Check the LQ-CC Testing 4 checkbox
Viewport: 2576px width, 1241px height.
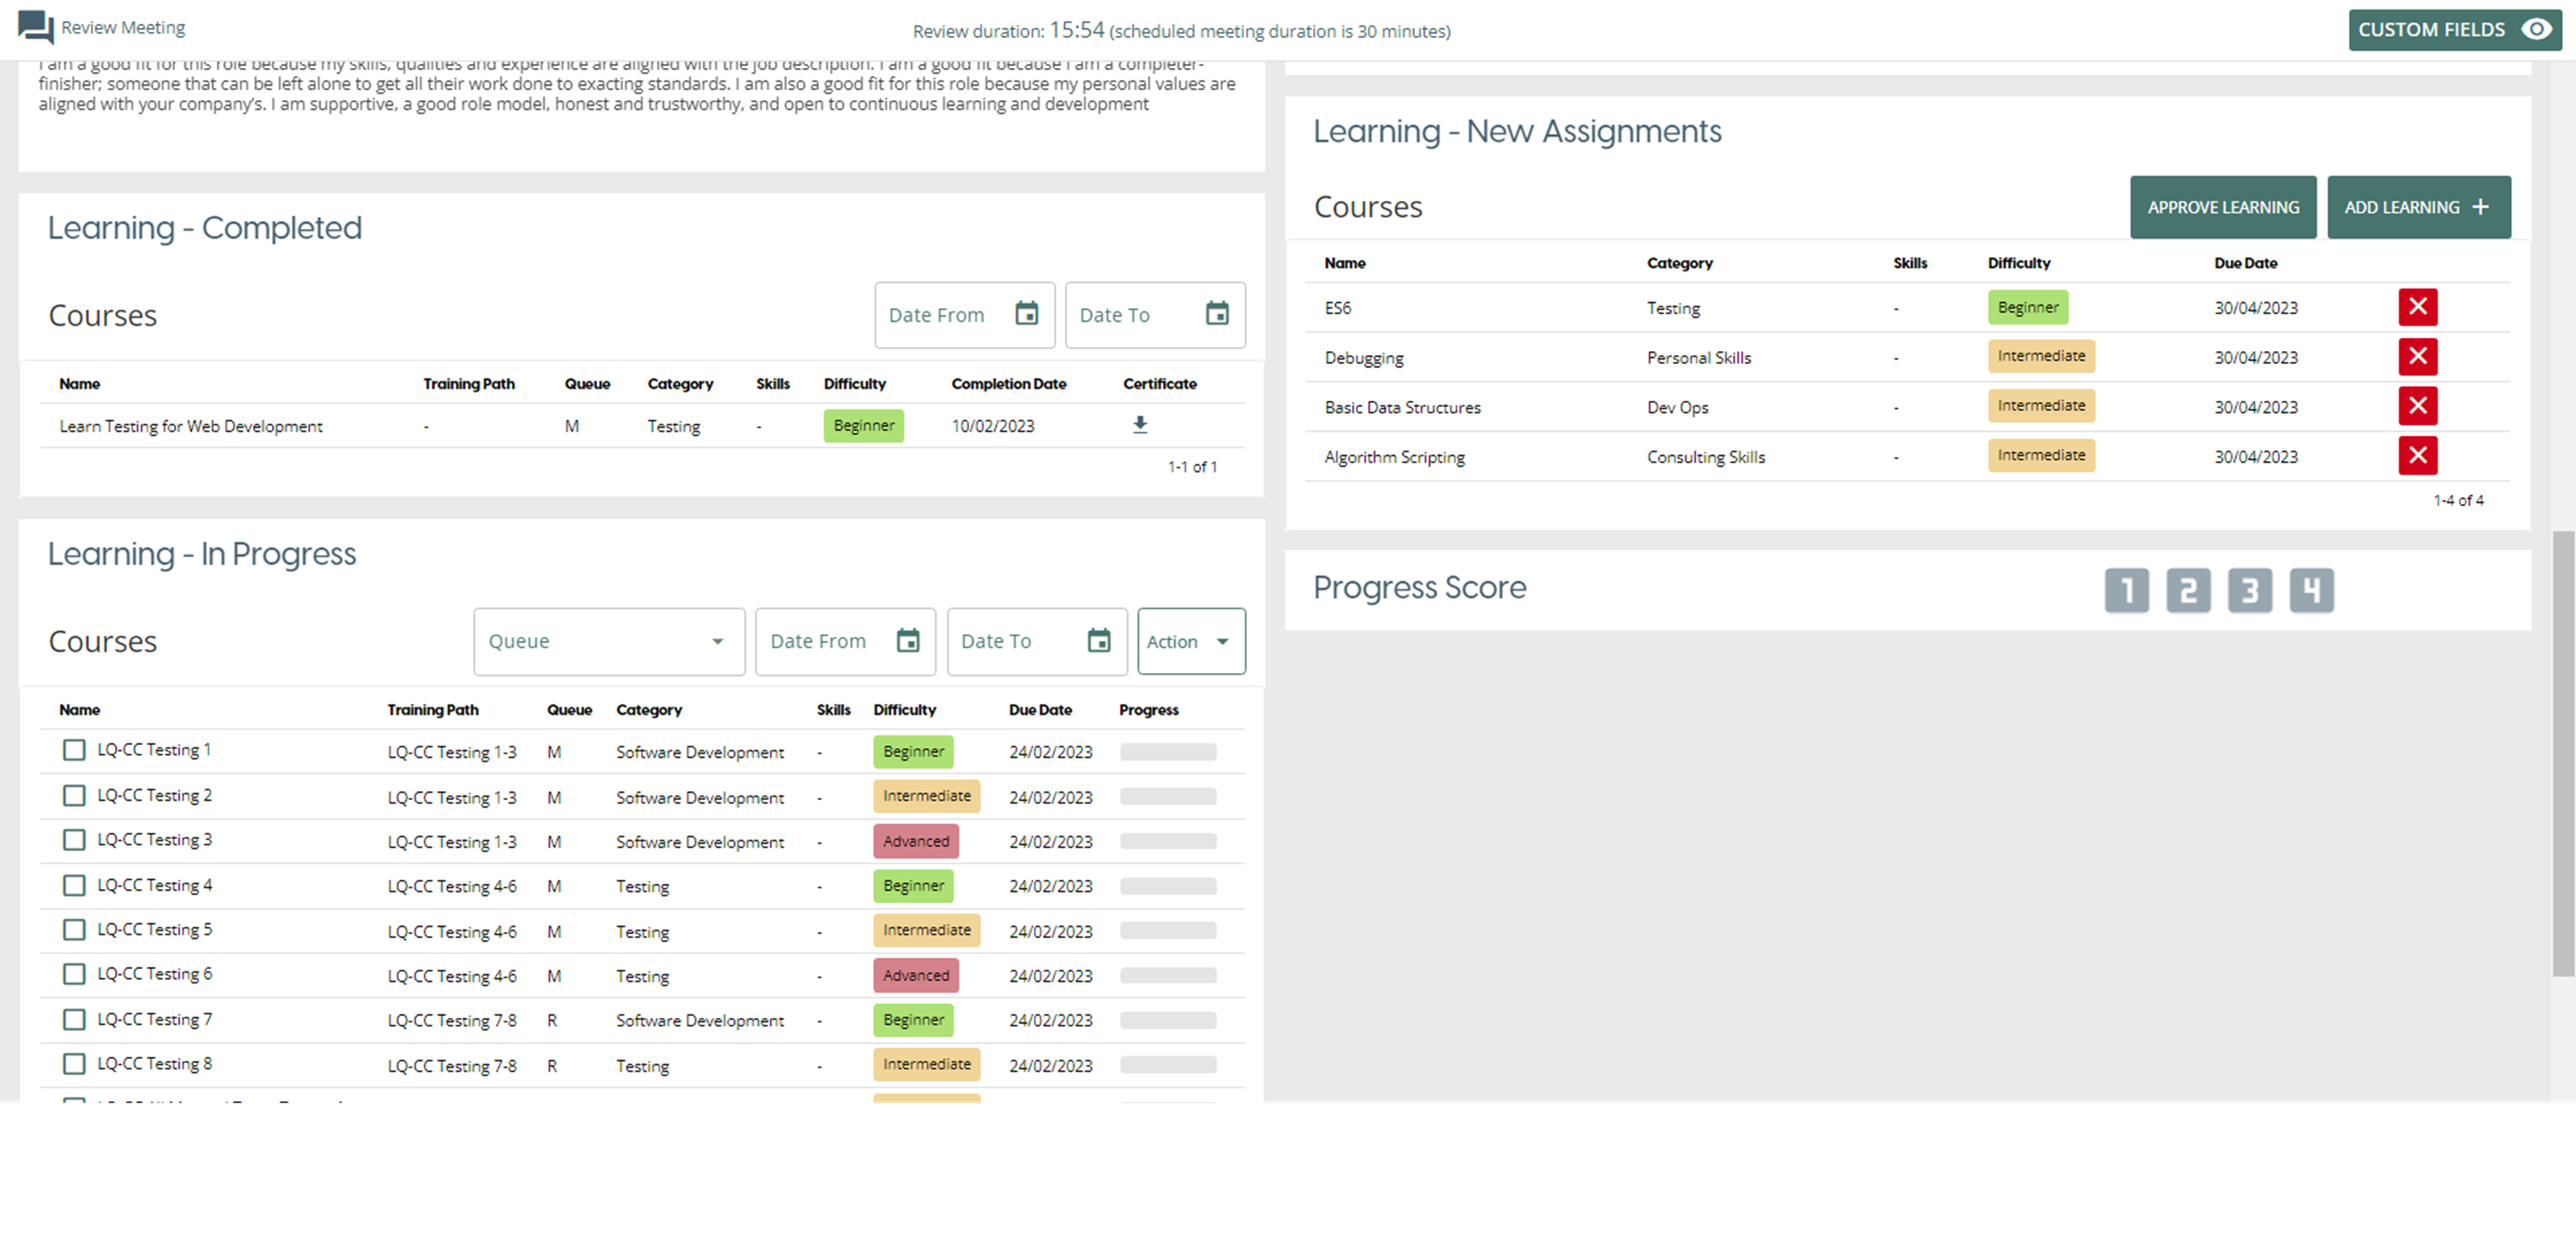click(x=74, y=885)
